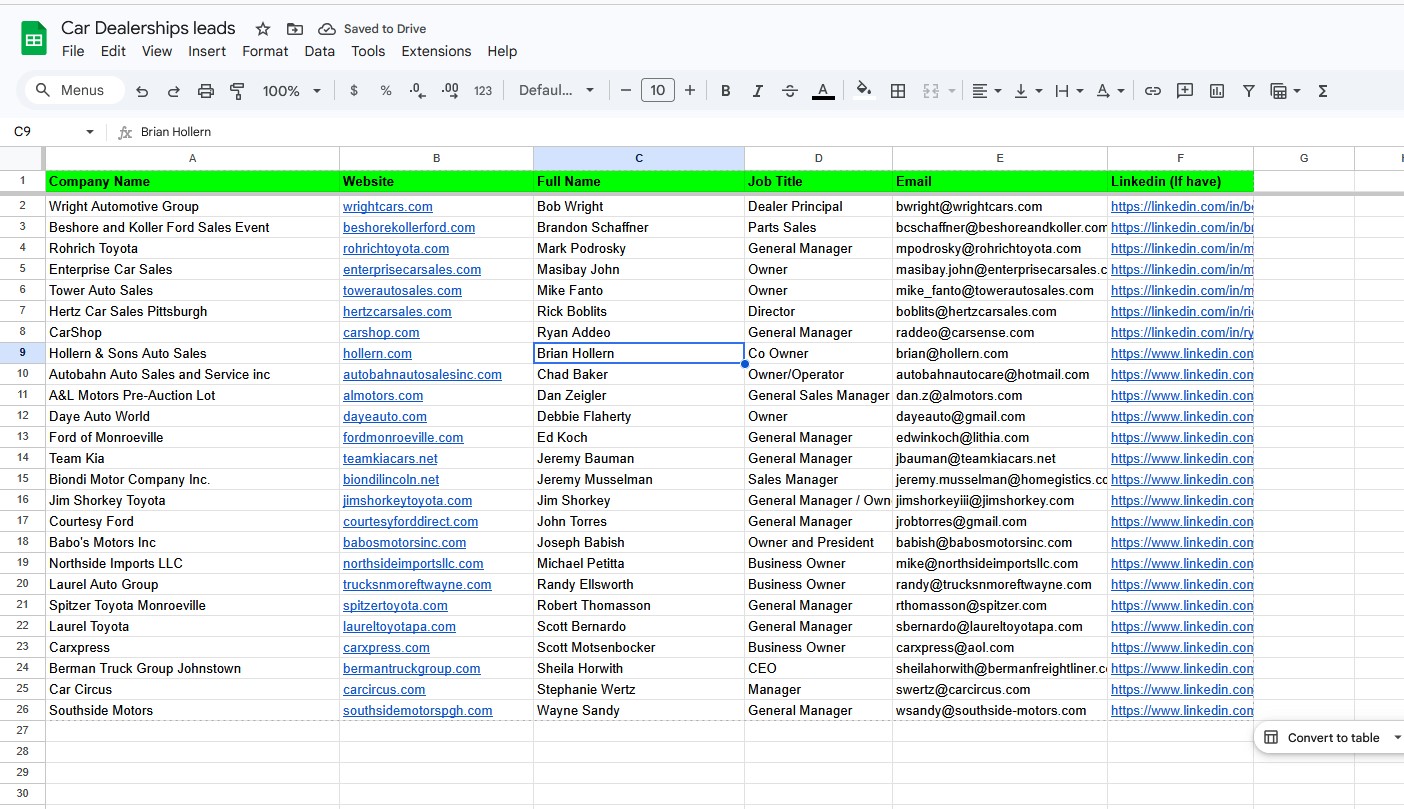The height and width of the screenshot is (809, 1404).
Task: Open the fill color picker
Action: click(x=865, y=91)
